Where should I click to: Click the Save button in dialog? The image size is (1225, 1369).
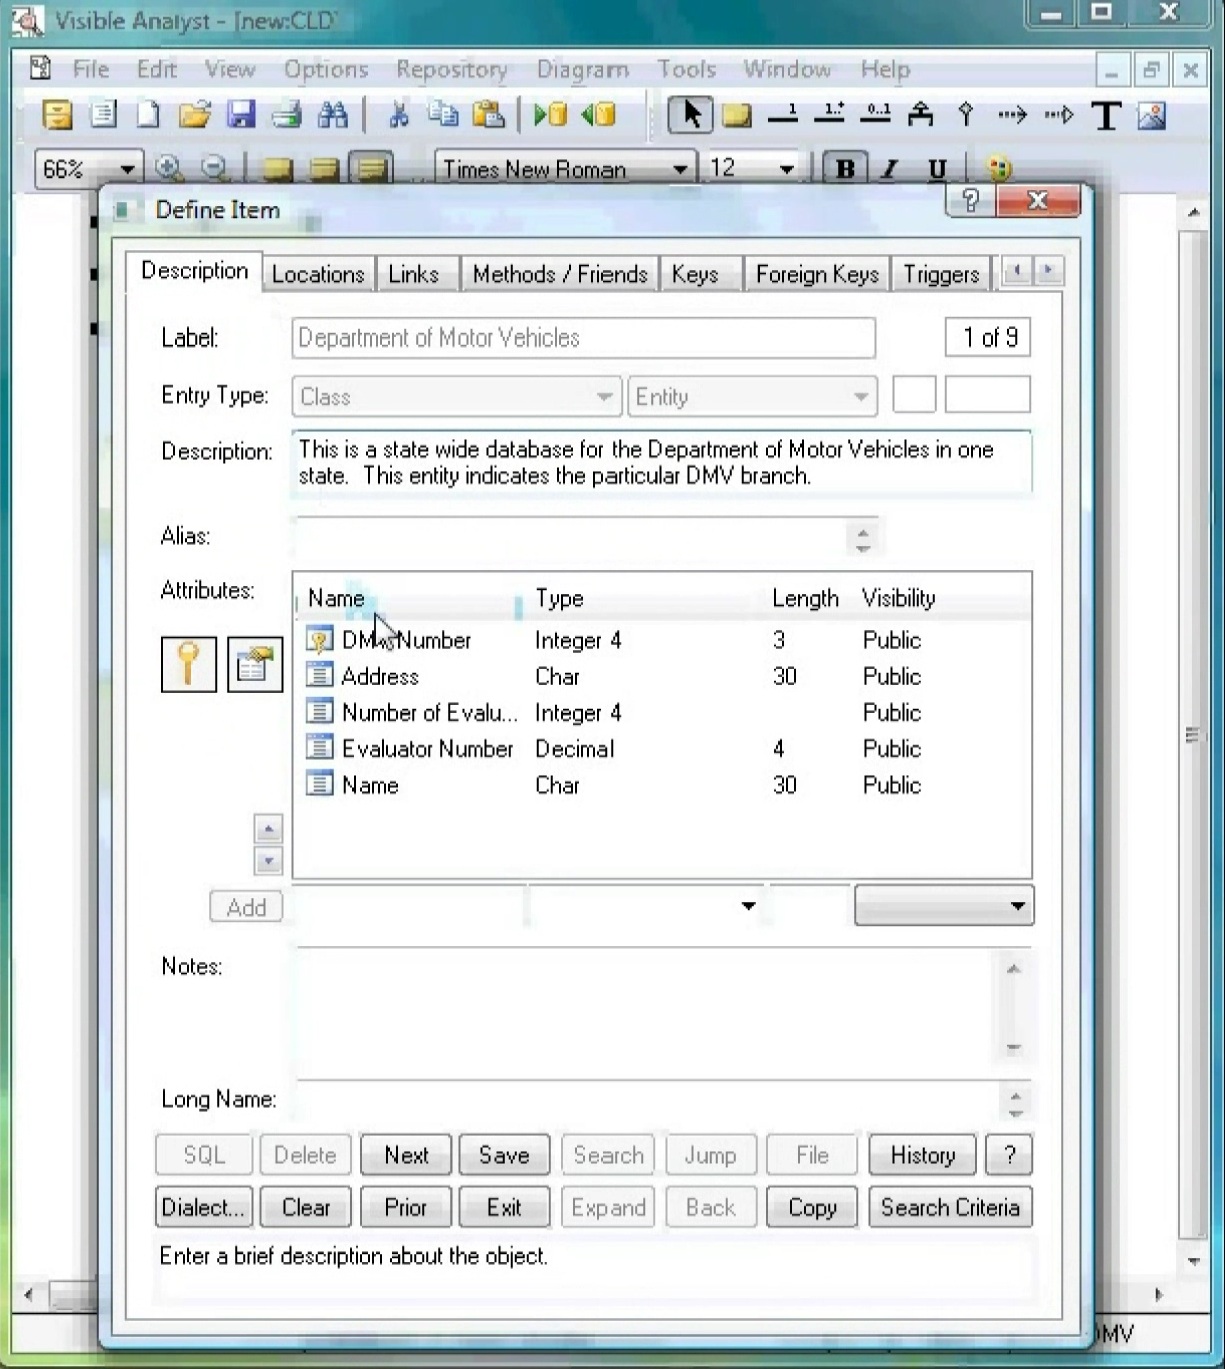(x=504, y=1155)
